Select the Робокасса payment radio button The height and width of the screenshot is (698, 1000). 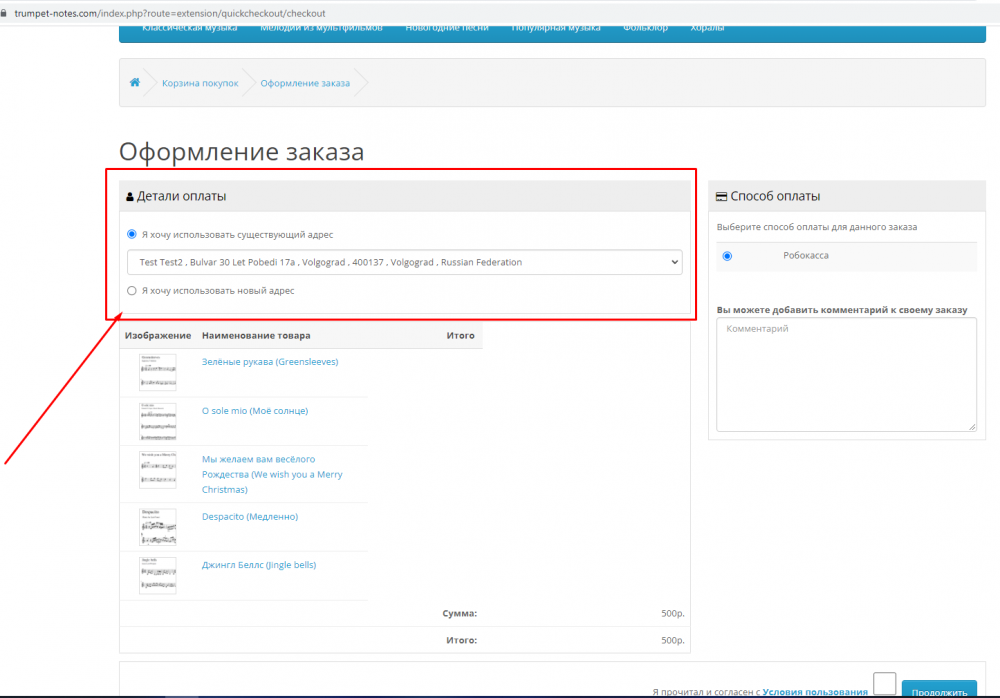coord(727,256)
